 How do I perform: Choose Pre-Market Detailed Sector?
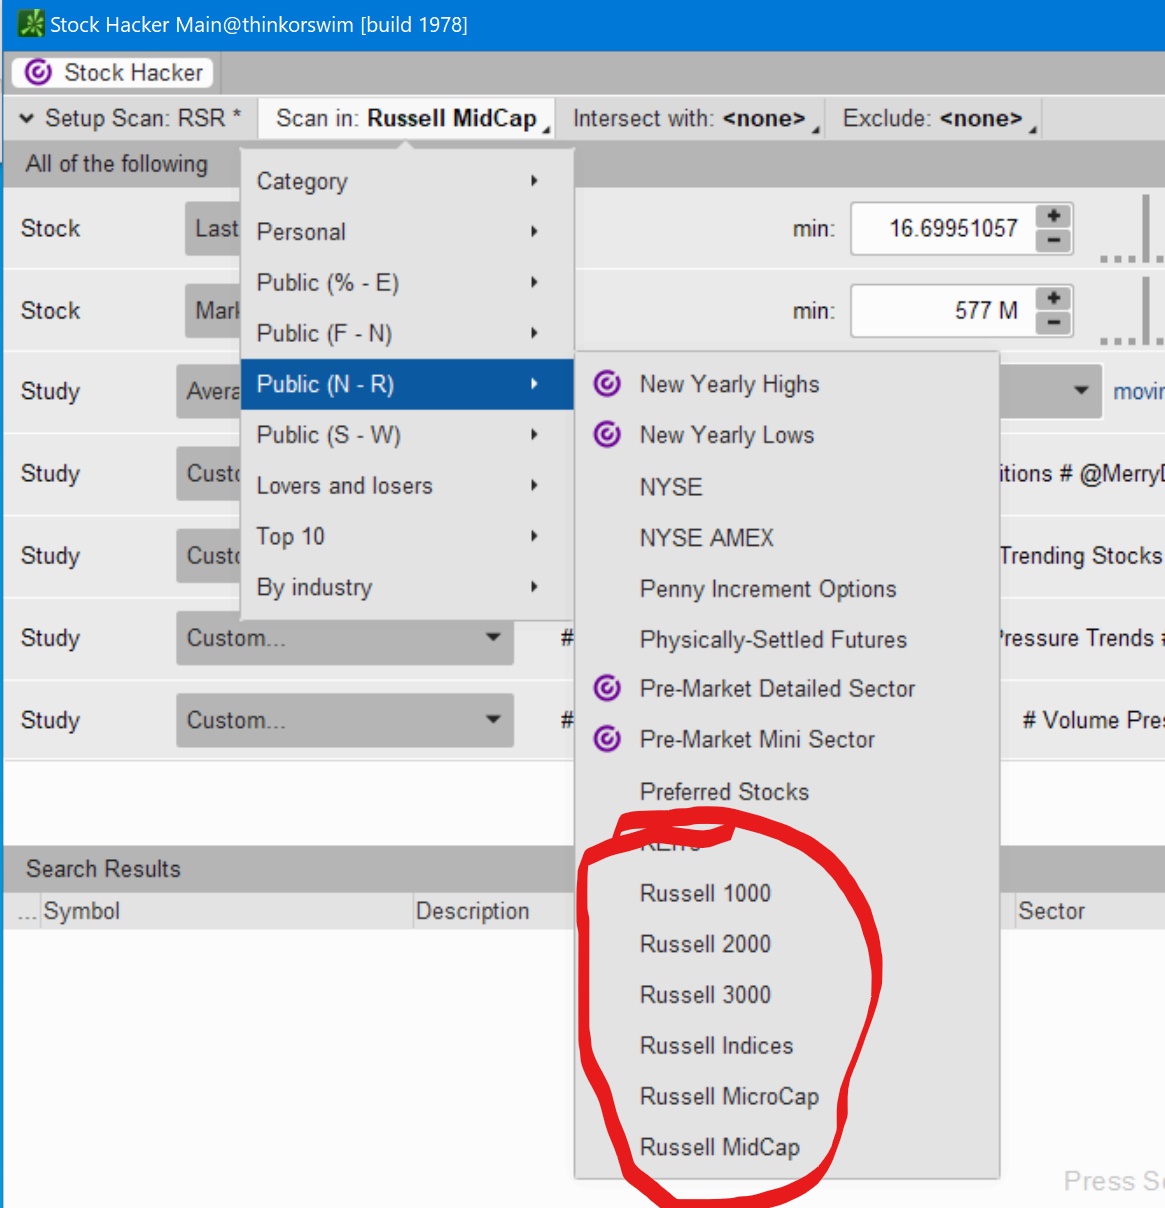click(x=787, y=689)
